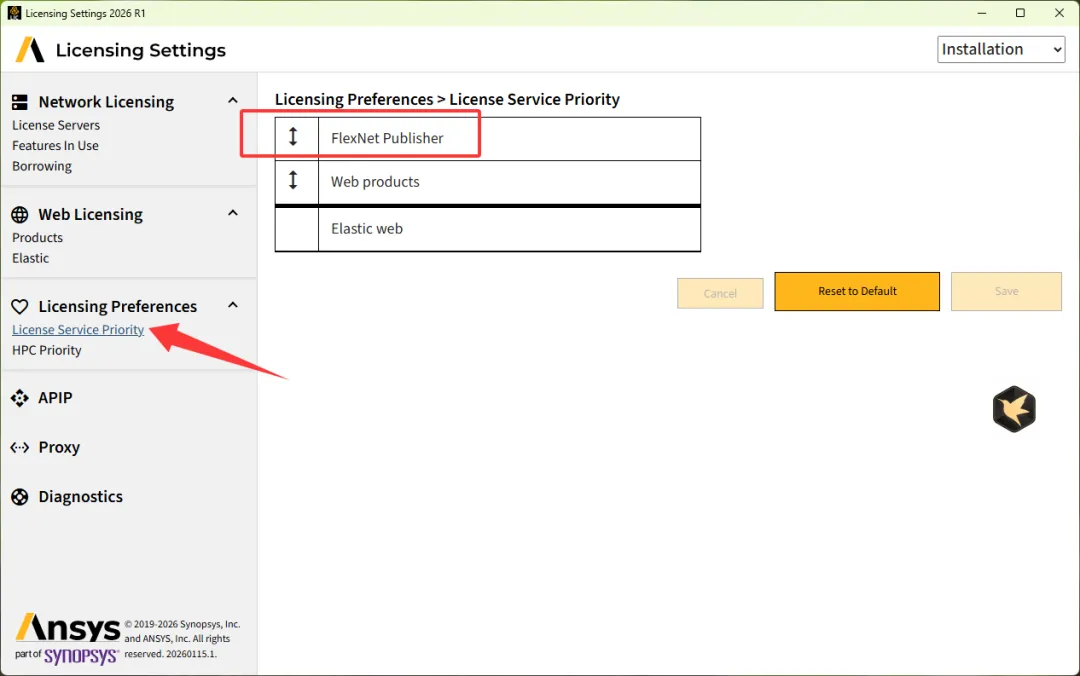Viewport: 1080px width, 676px height.
Task: Open the Borrowing page
Action: click(42, 166)
